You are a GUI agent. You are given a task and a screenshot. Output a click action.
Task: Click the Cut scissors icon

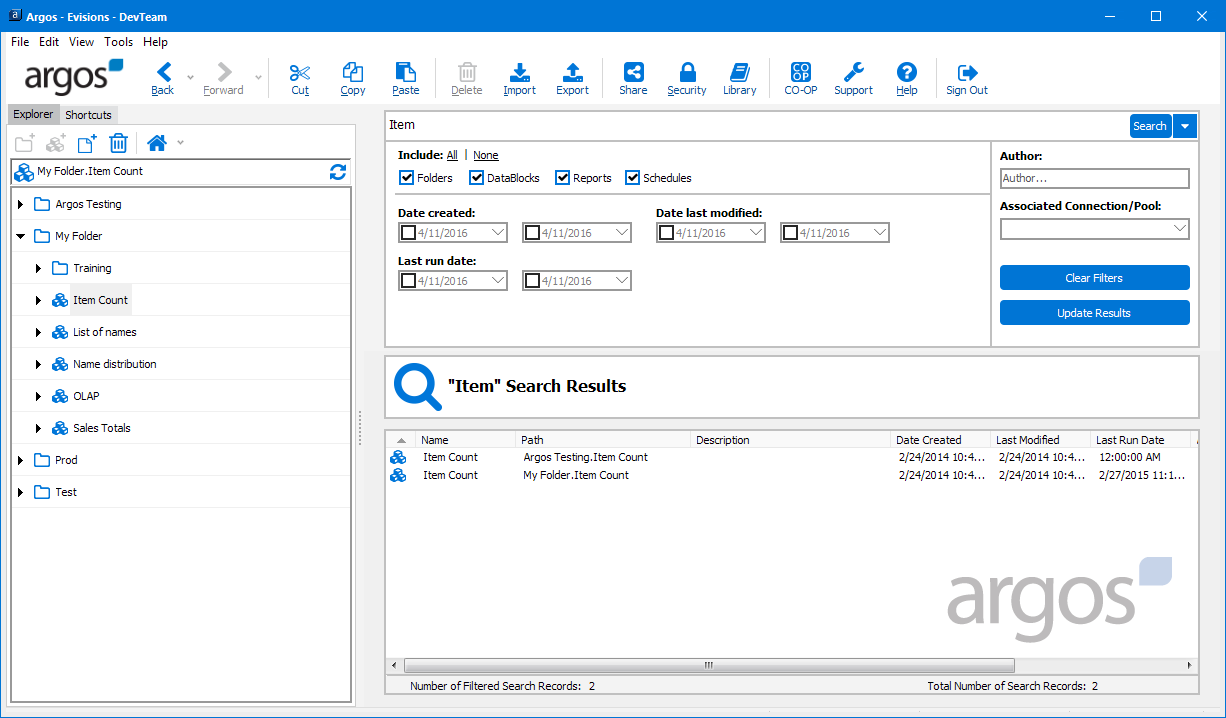pos(300,72)
